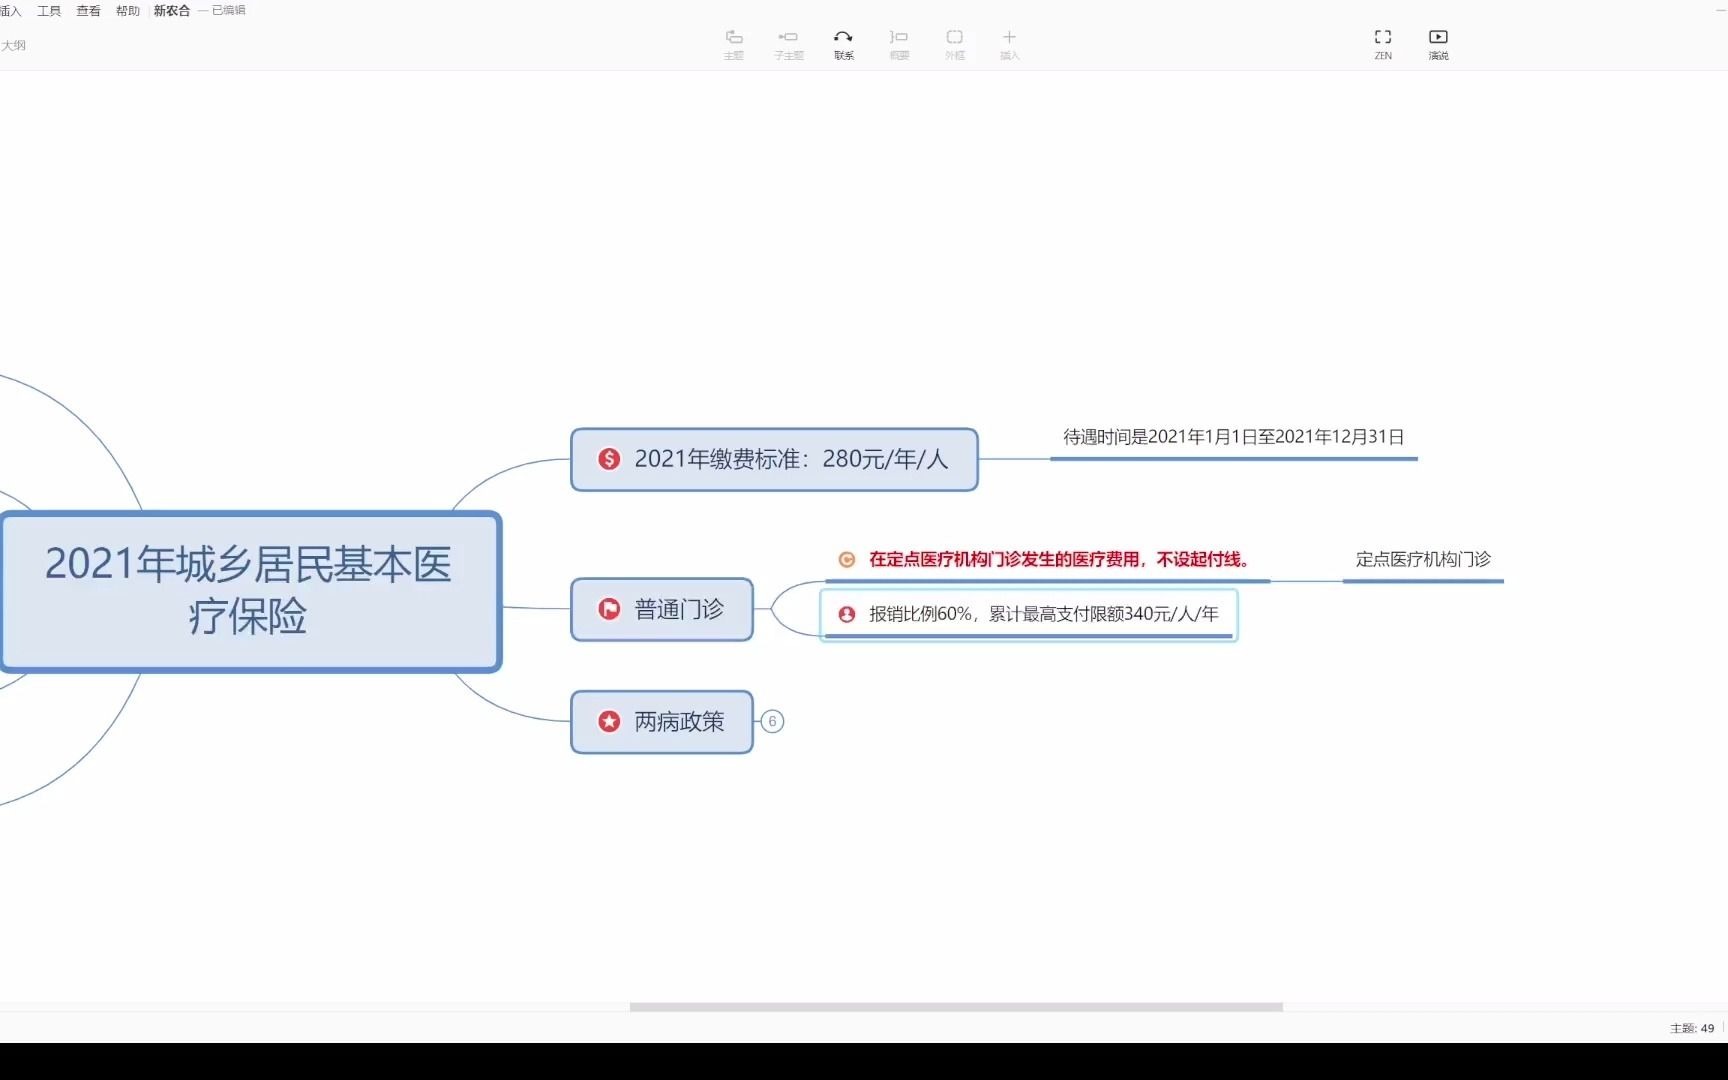This screenshot has height=1080, width=1728.
Task: Select the Relationship (联系) tool
Action: [843, 44]
